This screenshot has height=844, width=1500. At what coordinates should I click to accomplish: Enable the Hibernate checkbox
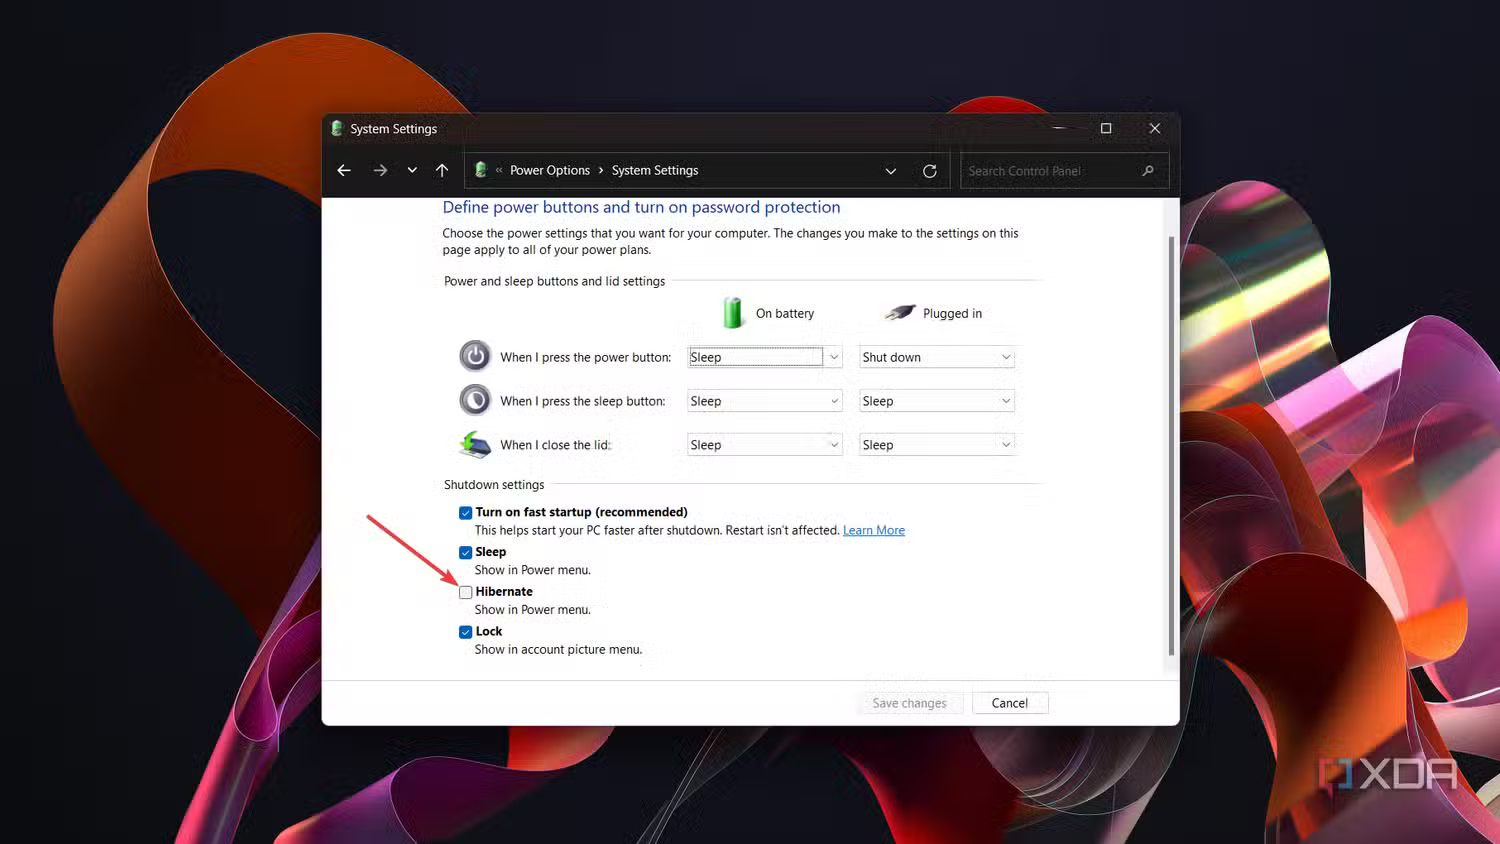[465, 592]
